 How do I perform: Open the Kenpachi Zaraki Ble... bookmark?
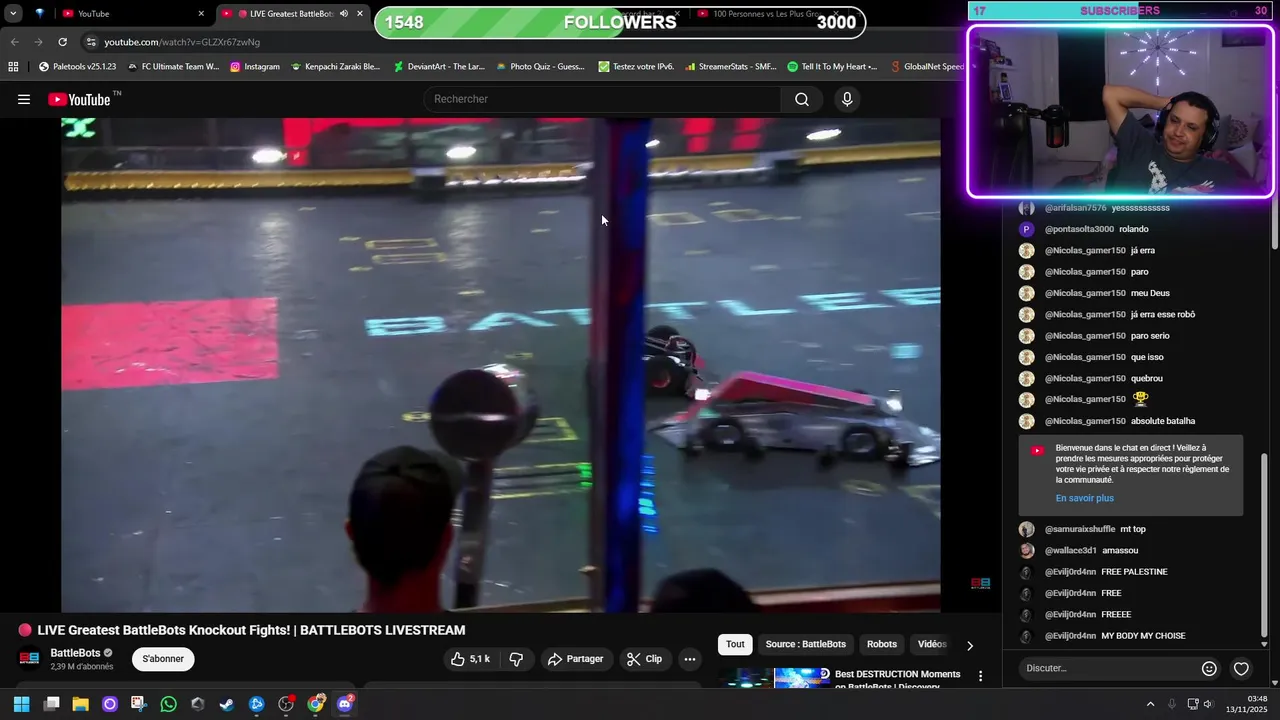pyautogui.click(x=335, y=67)
